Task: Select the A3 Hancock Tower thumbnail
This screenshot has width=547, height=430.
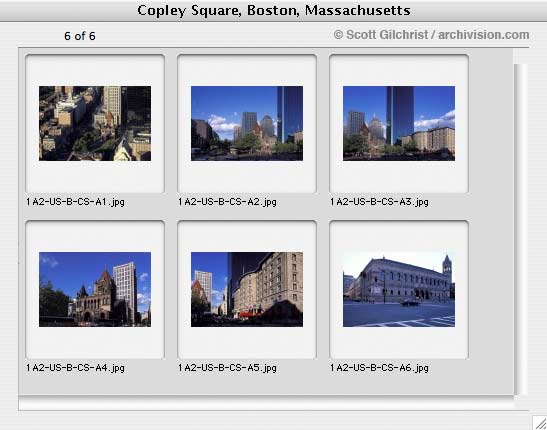Action: coord(399,123)
